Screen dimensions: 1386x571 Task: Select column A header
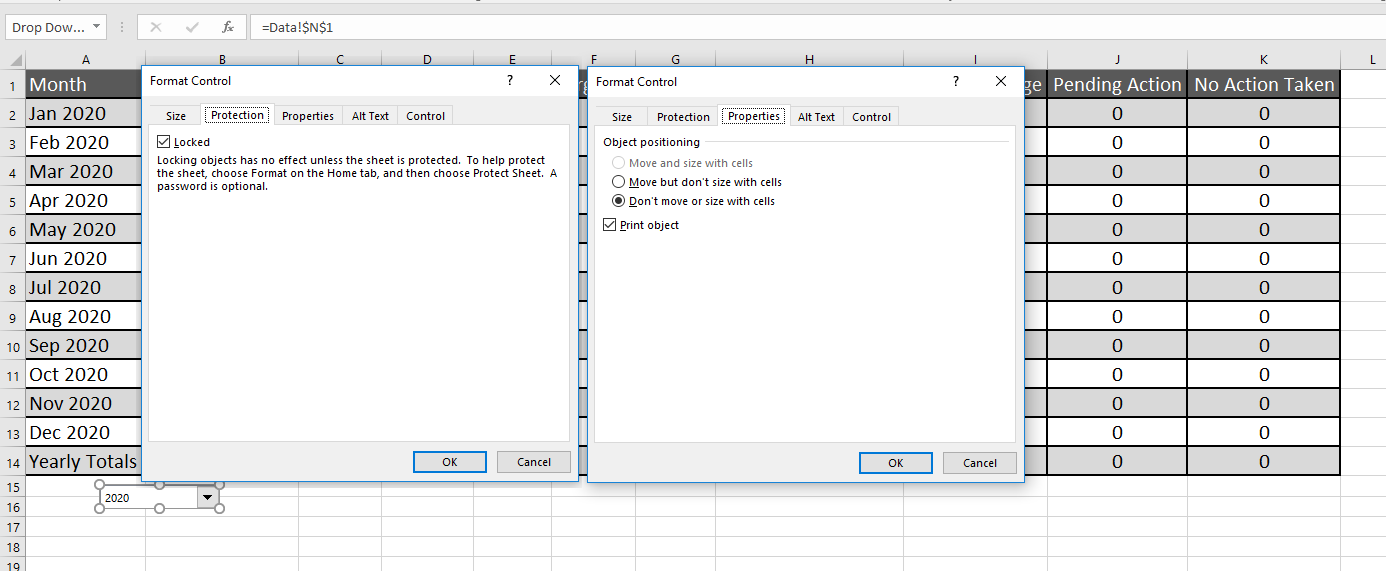pos(85,60)
